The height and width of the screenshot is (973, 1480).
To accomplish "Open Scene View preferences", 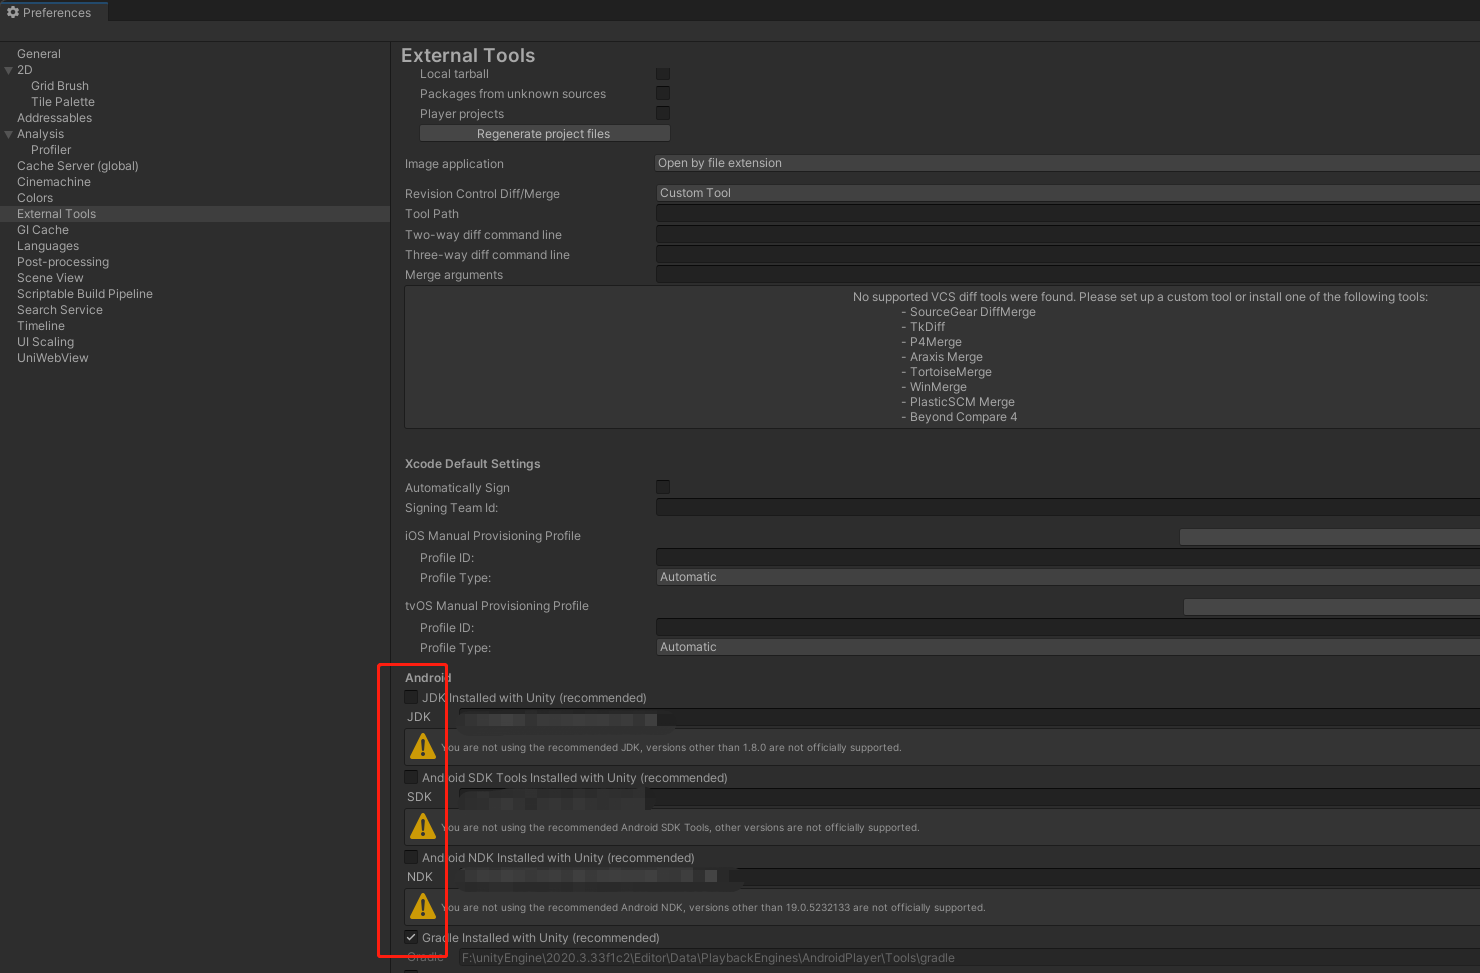I will click(50, 278).
